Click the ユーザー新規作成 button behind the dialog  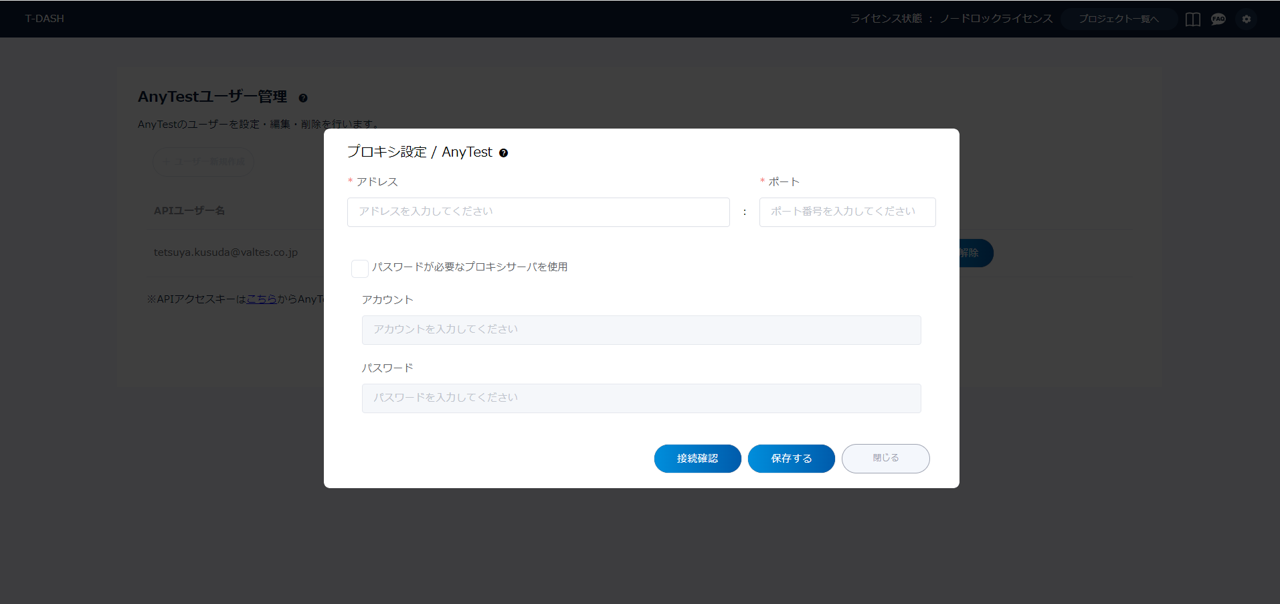(203, 162)
